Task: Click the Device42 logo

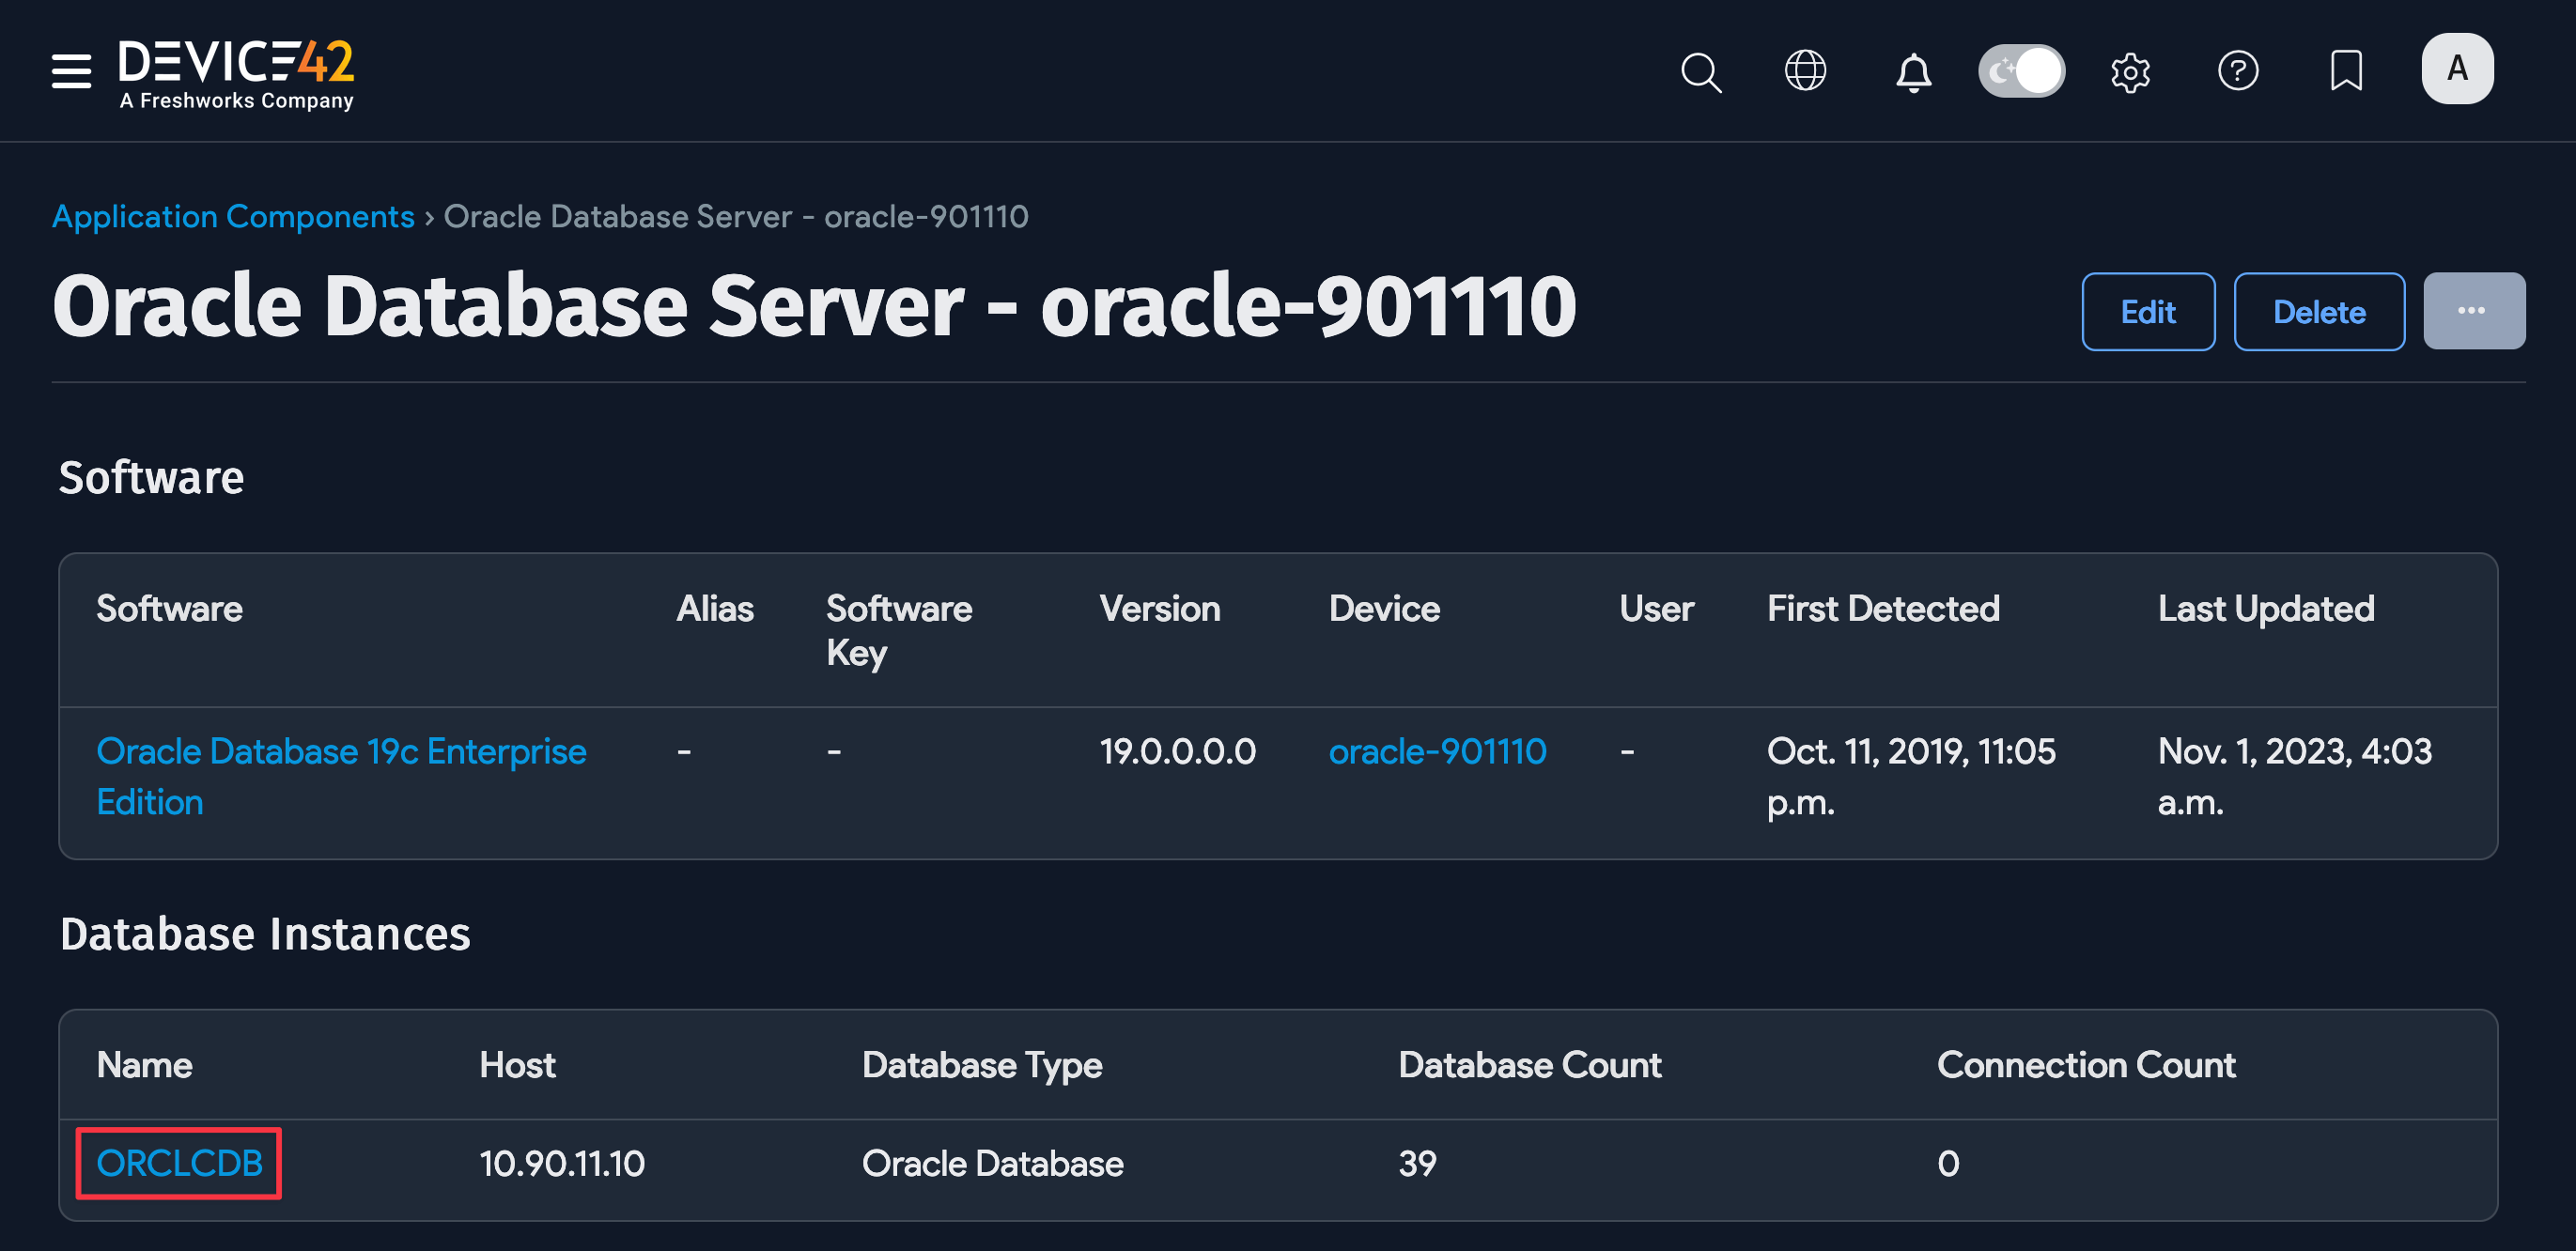Action: point(237,70)
